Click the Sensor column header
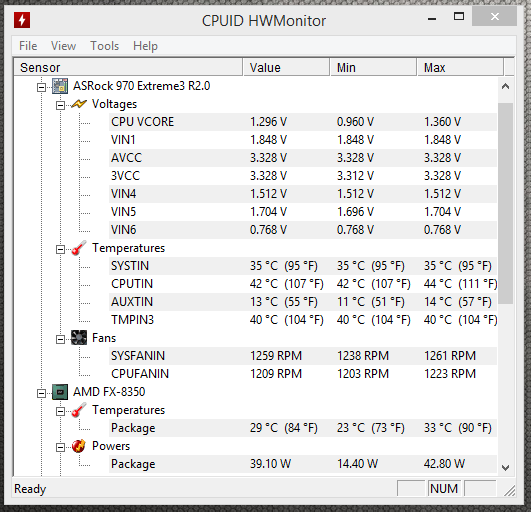Screen dimensions: 531x512 (128, 67)
